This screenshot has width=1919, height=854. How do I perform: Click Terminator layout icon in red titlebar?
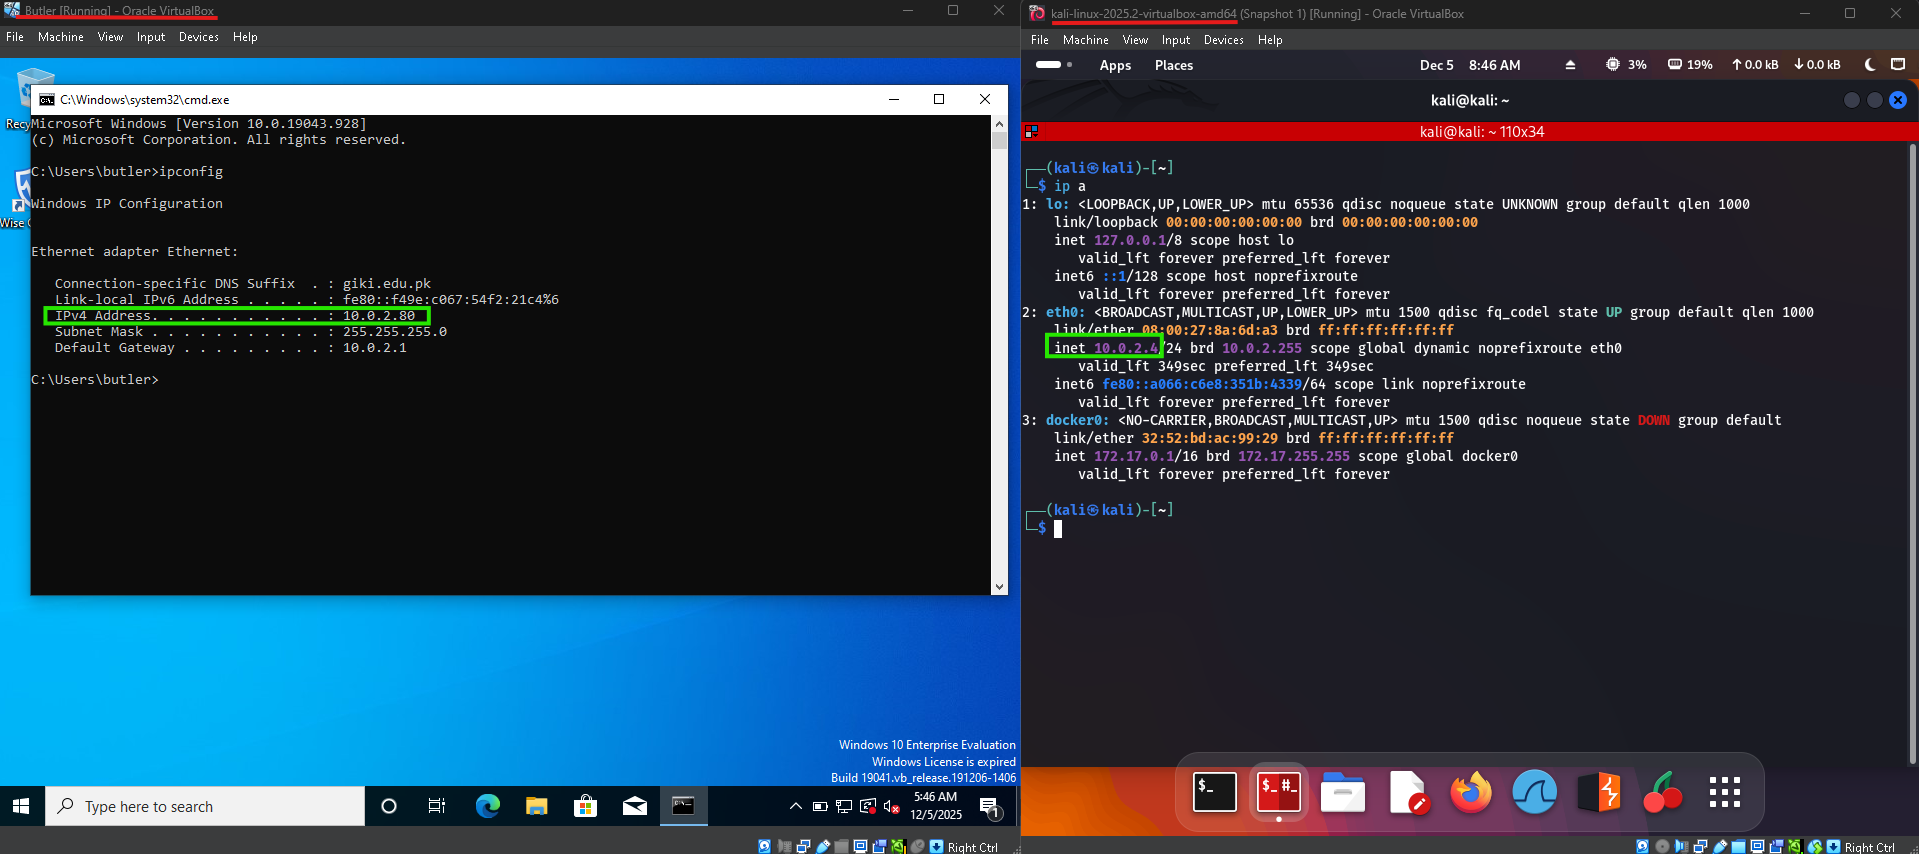click(x=1031, y=131)
